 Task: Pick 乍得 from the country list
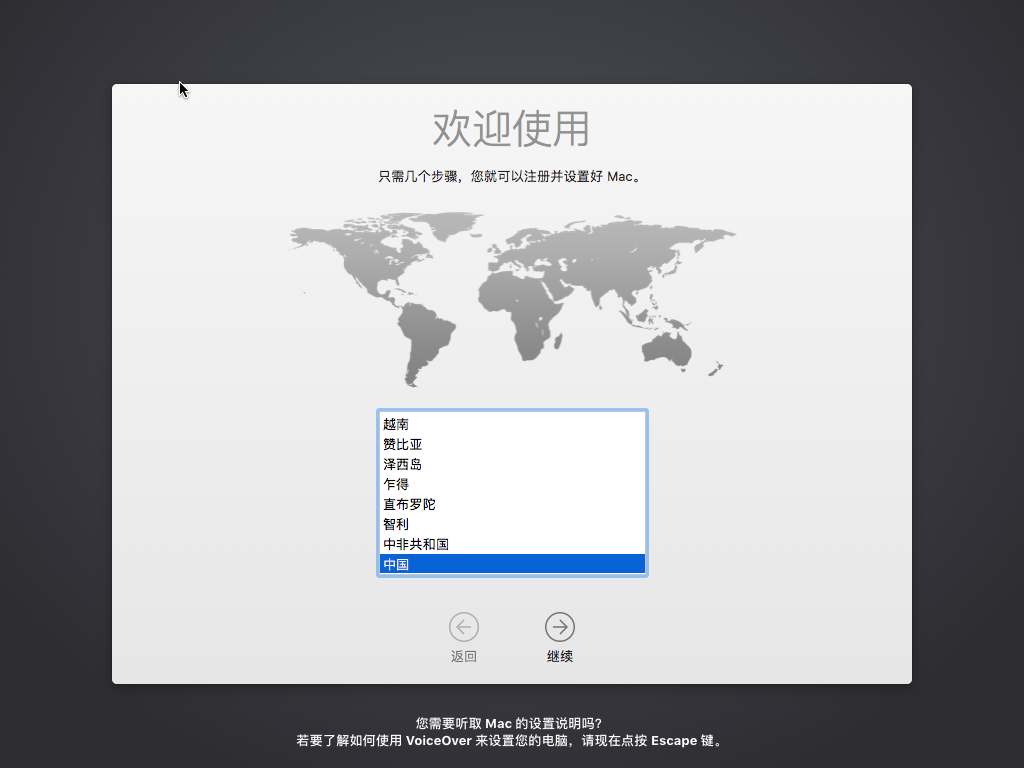coord(396,484)
